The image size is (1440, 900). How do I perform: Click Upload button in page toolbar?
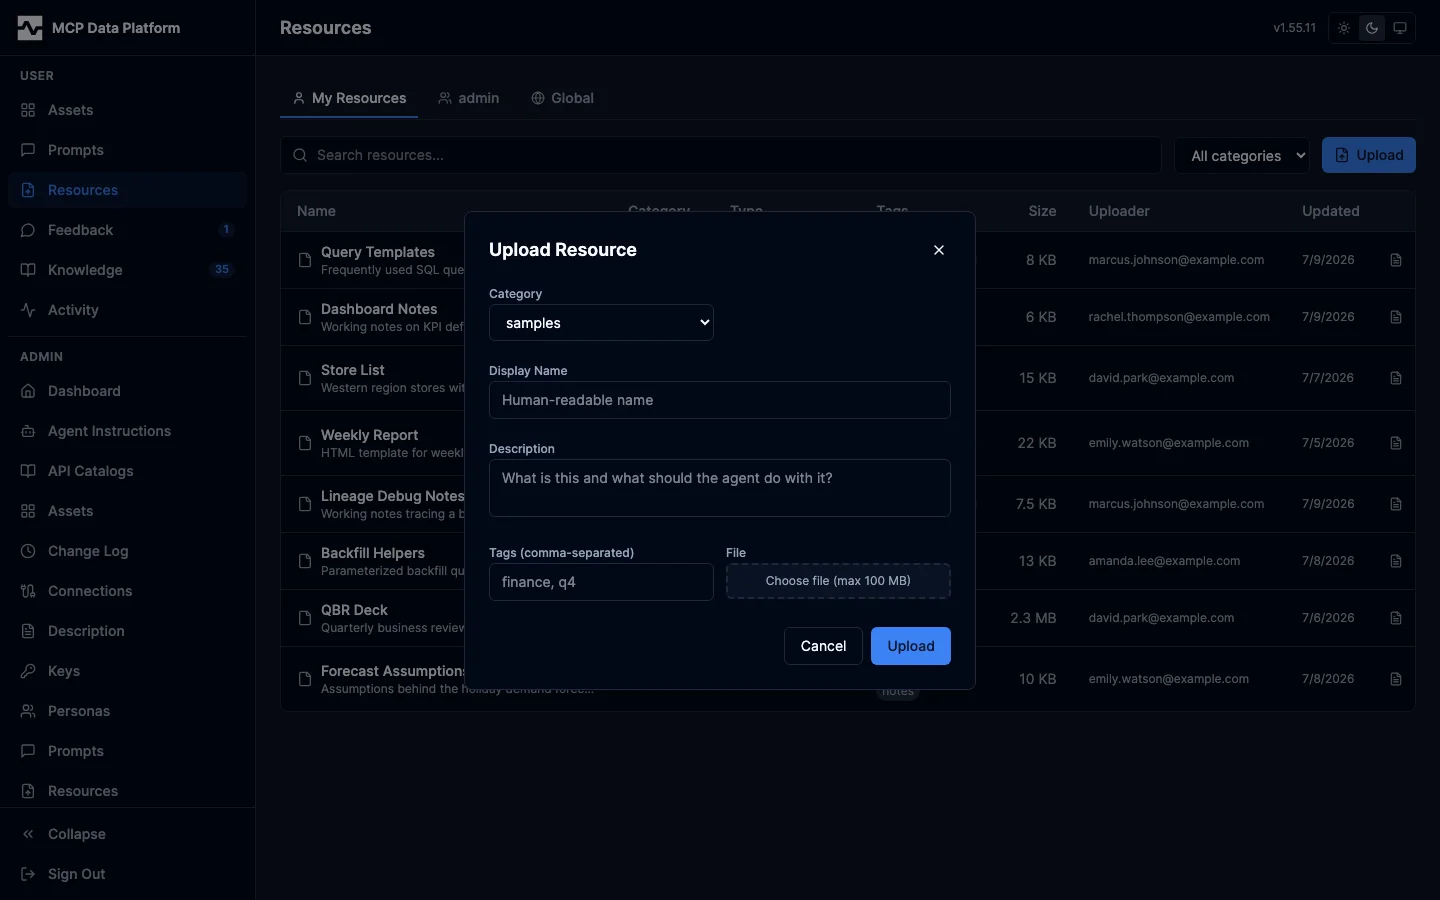(x=1369, y=155)
